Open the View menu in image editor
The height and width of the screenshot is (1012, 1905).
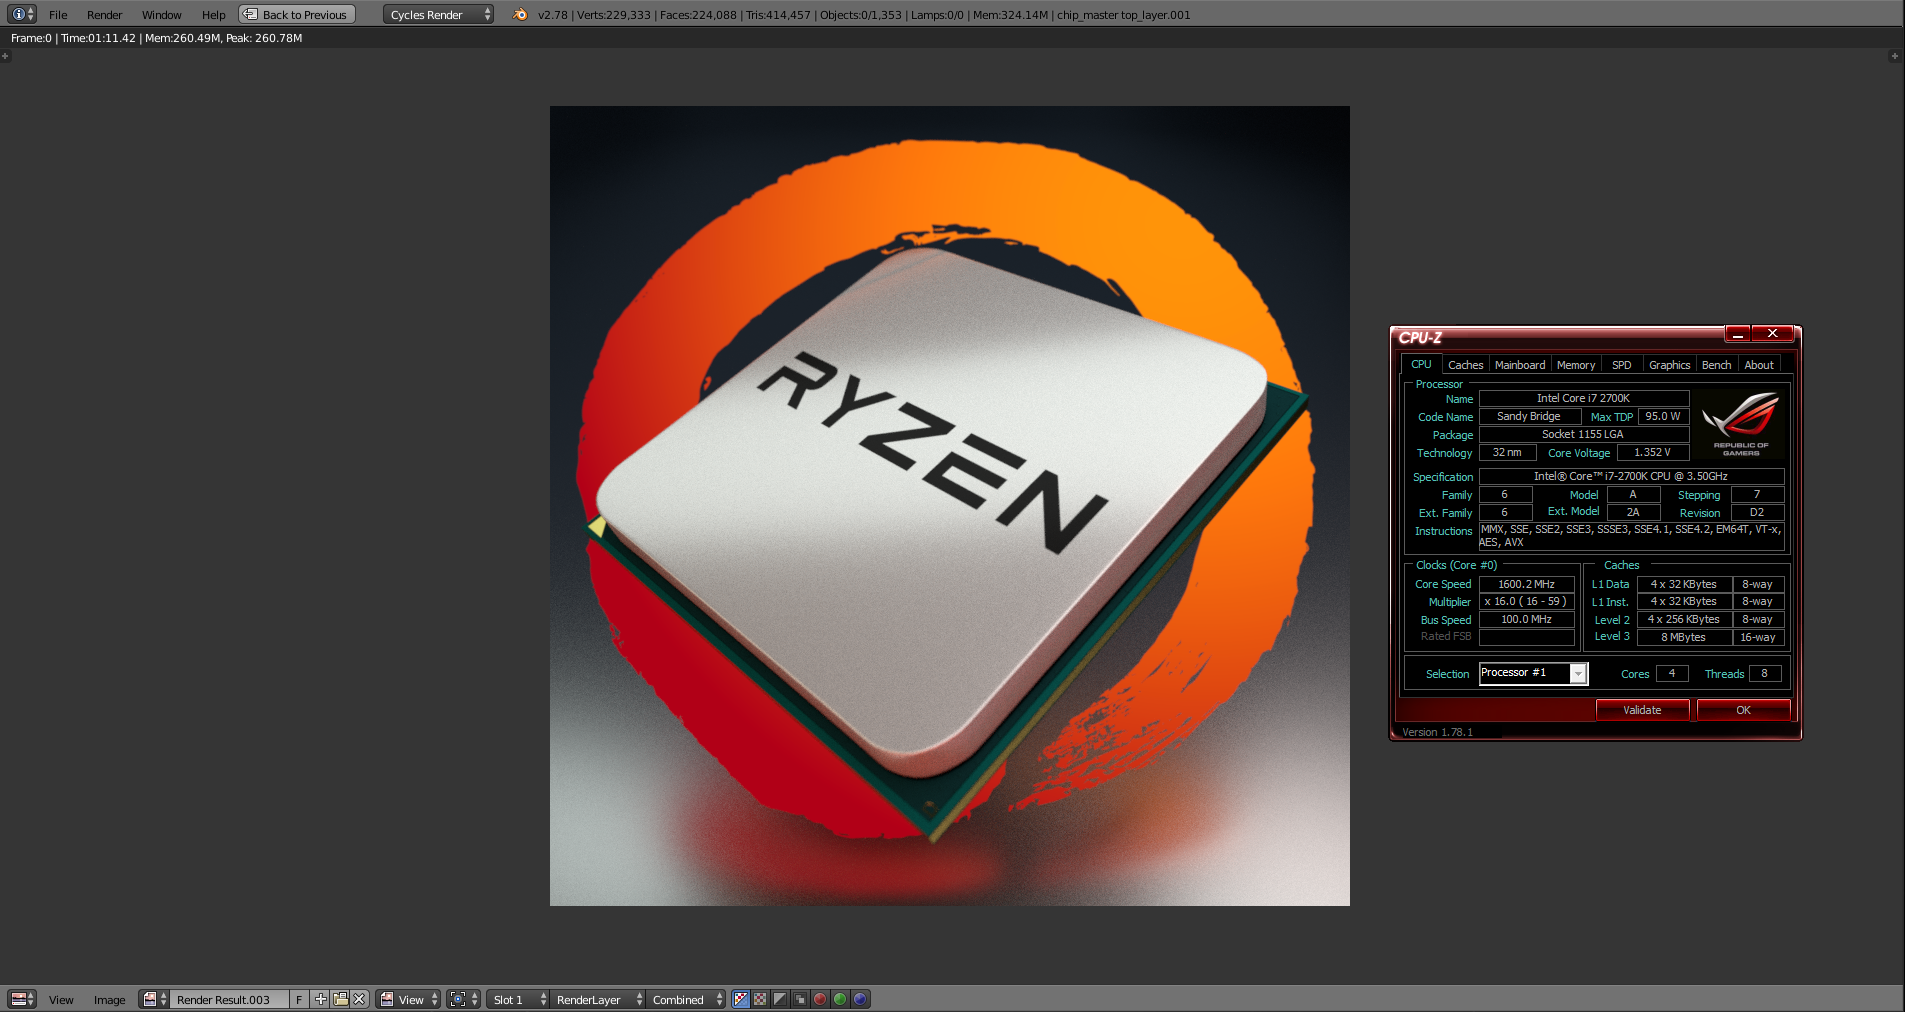point(61,1000)
